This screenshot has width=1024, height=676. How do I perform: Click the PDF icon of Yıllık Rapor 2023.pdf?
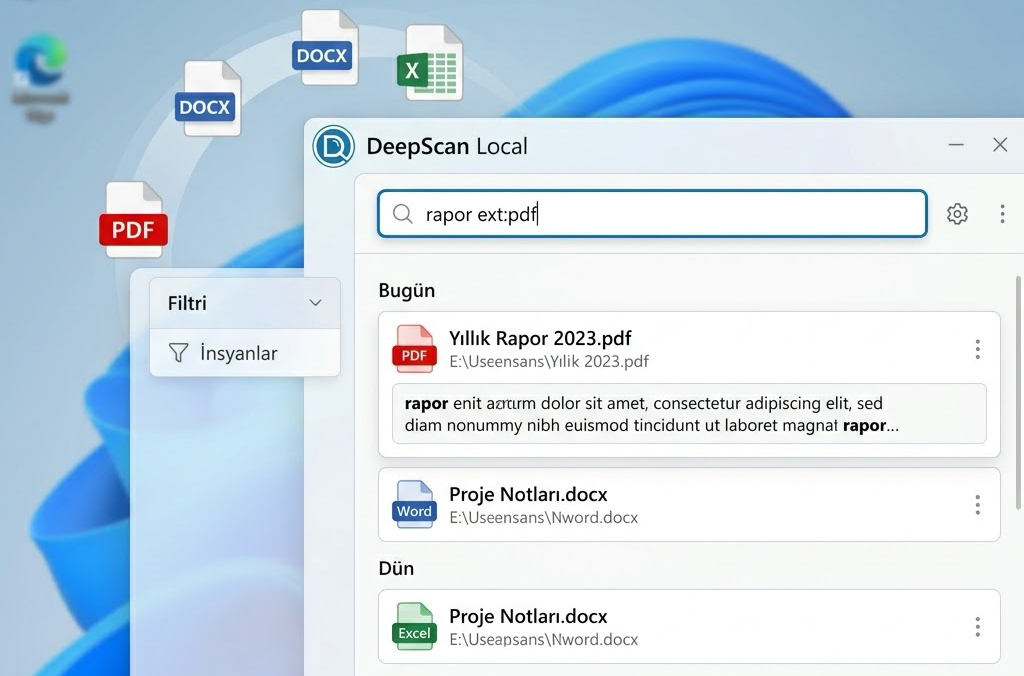click(414, 349)
